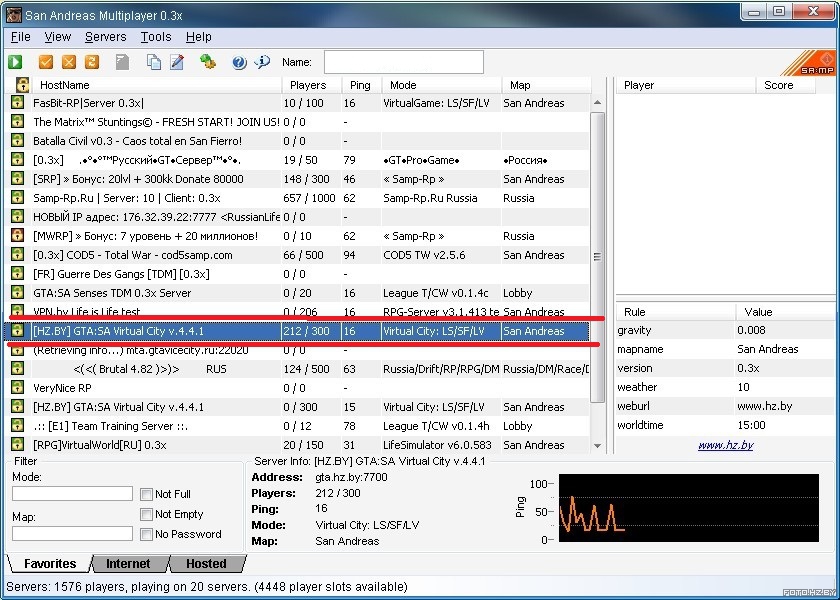Switch to the Internet tab
The height and width of the screenshot is (600, 840).
pos(128,564)
